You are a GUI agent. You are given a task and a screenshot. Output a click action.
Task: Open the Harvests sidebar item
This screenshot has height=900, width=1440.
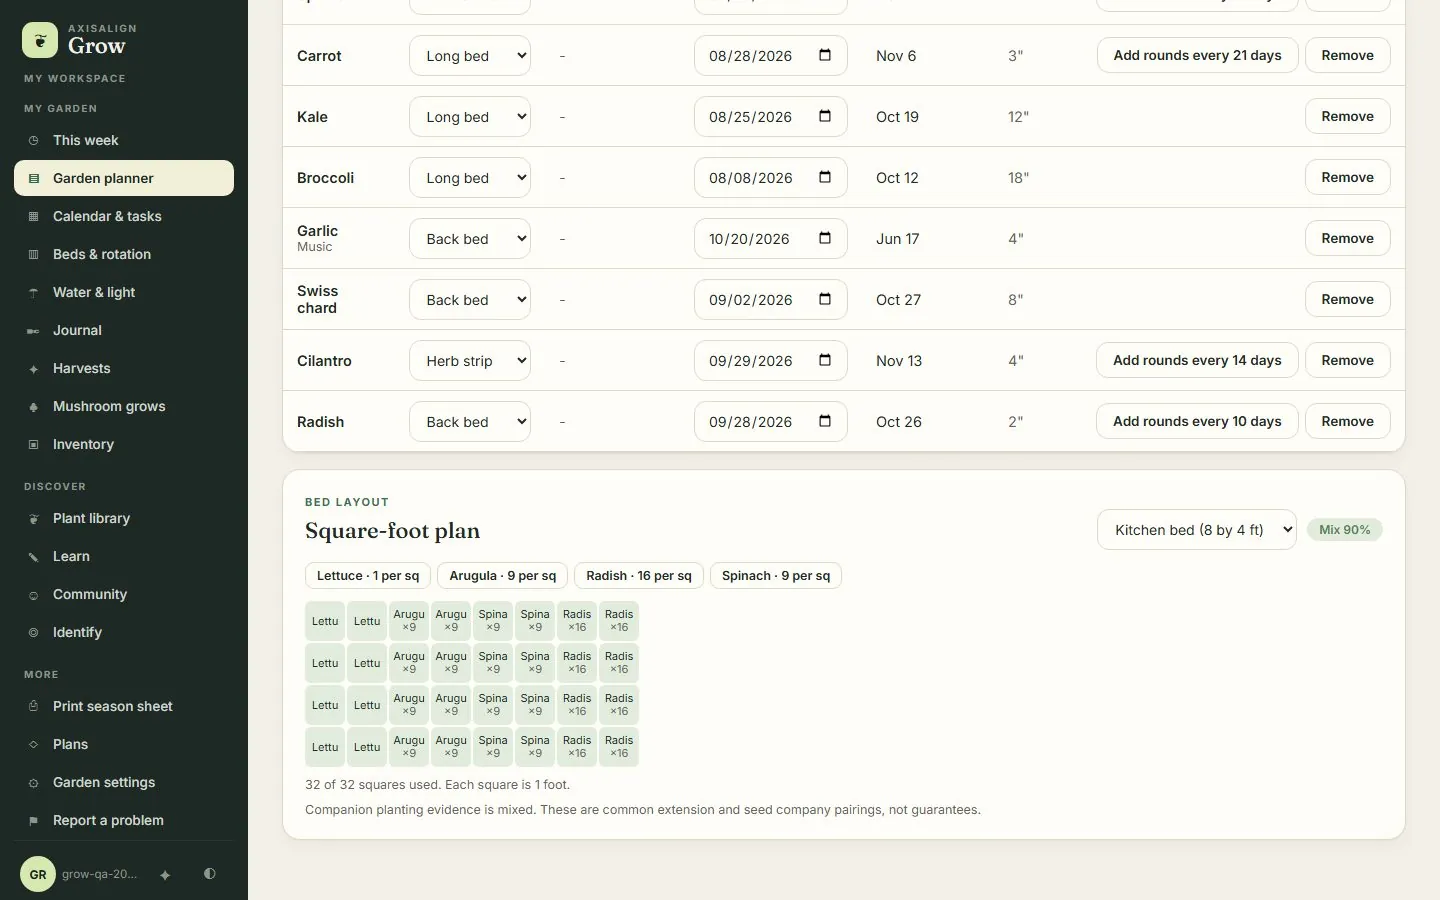pyautogui.click(x=124, y=368)
